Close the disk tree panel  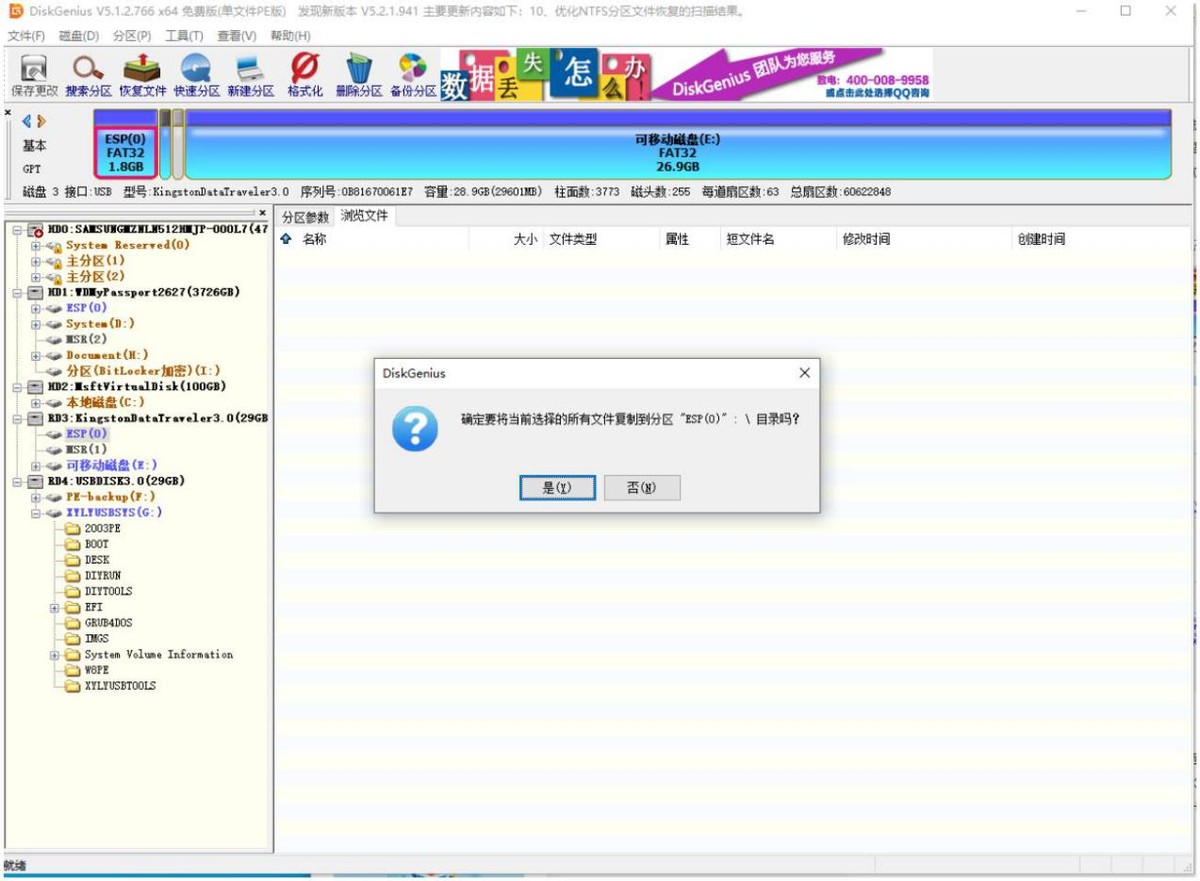point(263,213)
